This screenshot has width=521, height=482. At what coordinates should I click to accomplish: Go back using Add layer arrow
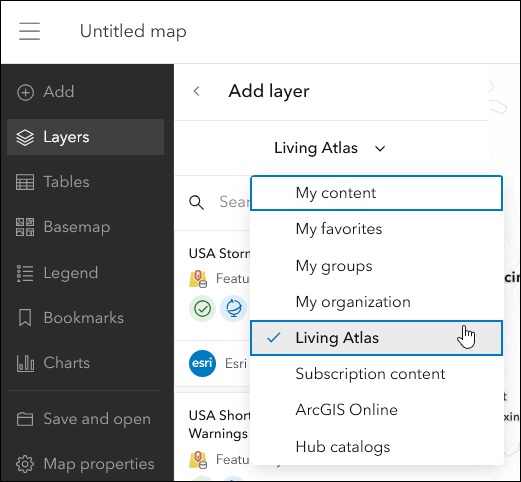(x=197, y=91)
